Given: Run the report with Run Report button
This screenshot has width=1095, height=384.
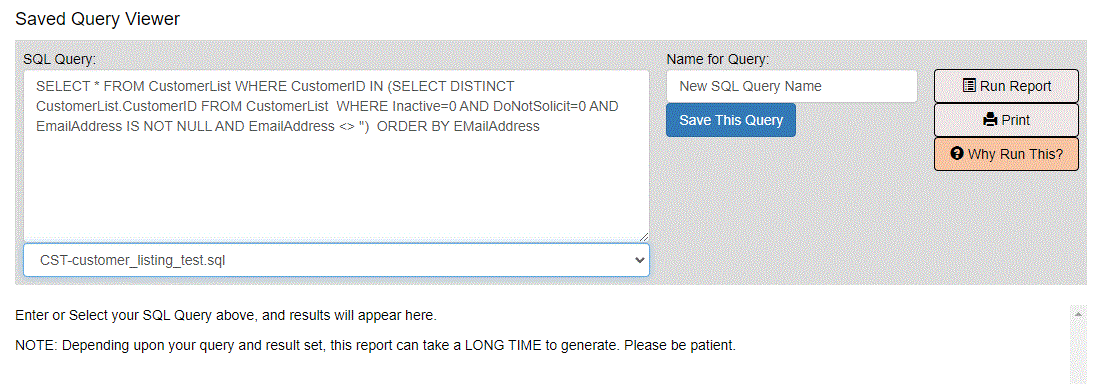Looking at the screenshot, I should 1006,86.
